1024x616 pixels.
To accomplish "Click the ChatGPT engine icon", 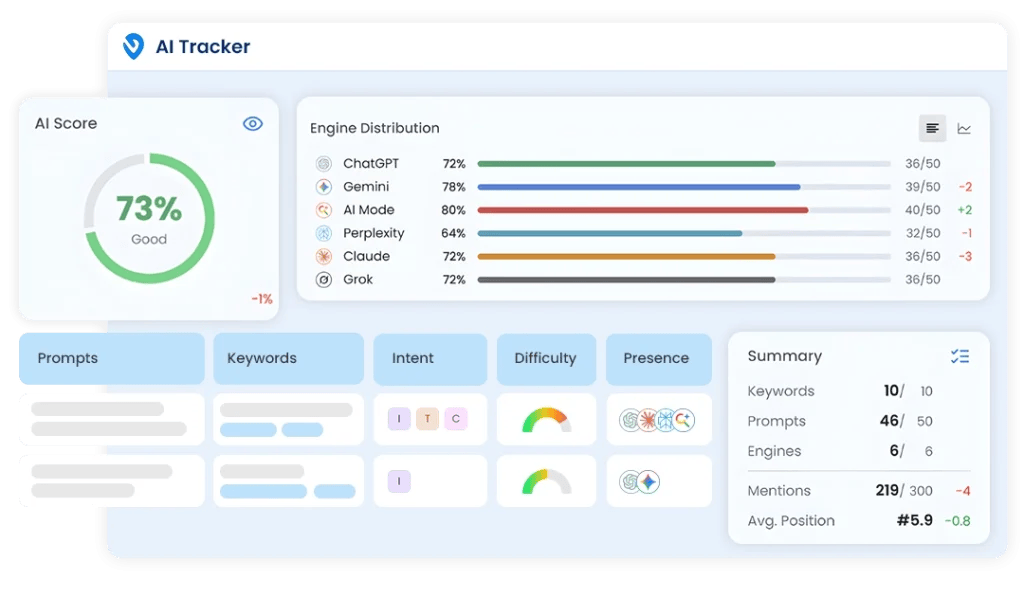I will (324, 163).
